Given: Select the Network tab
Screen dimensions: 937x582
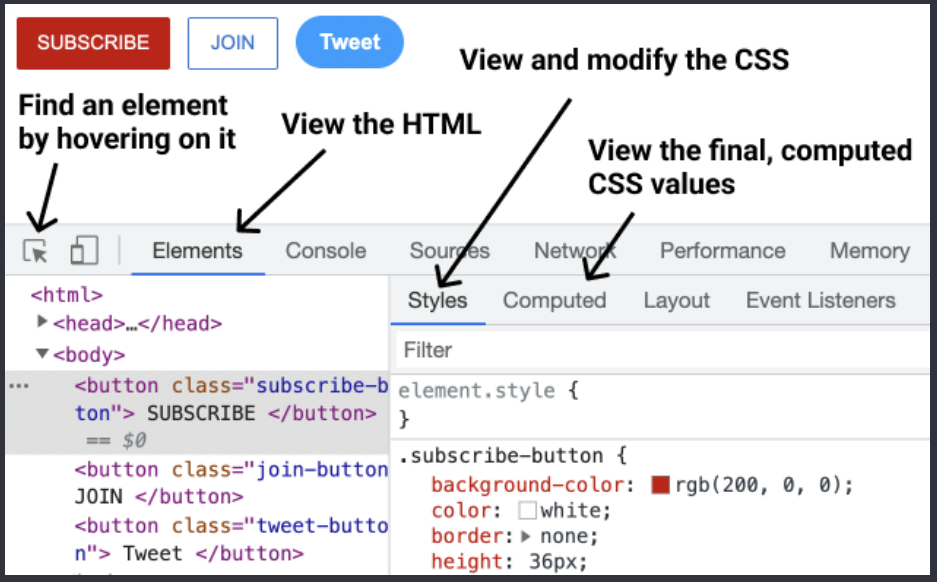Looking at the screenshot, I should (x=575, y=250).
